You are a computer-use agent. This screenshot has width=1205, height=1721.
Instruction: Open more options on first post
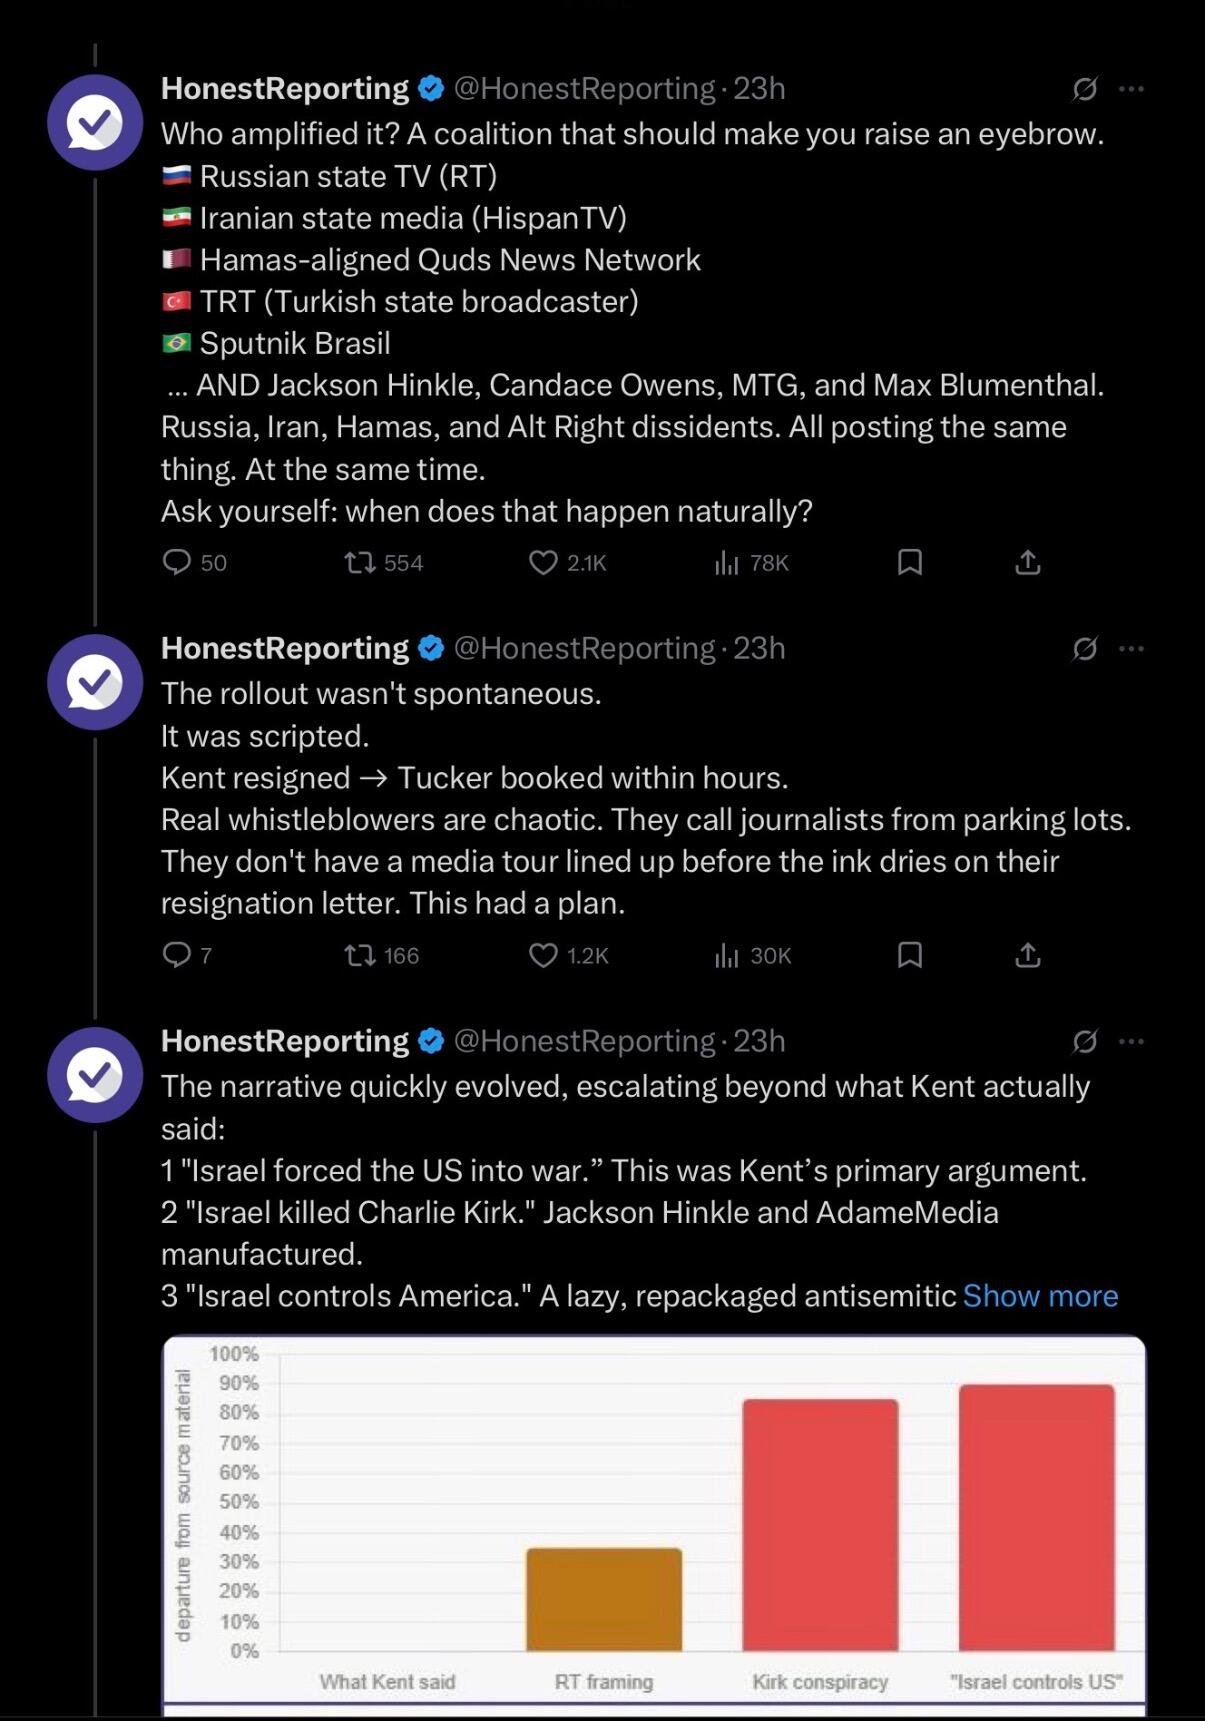click(x=1131, y=89)
